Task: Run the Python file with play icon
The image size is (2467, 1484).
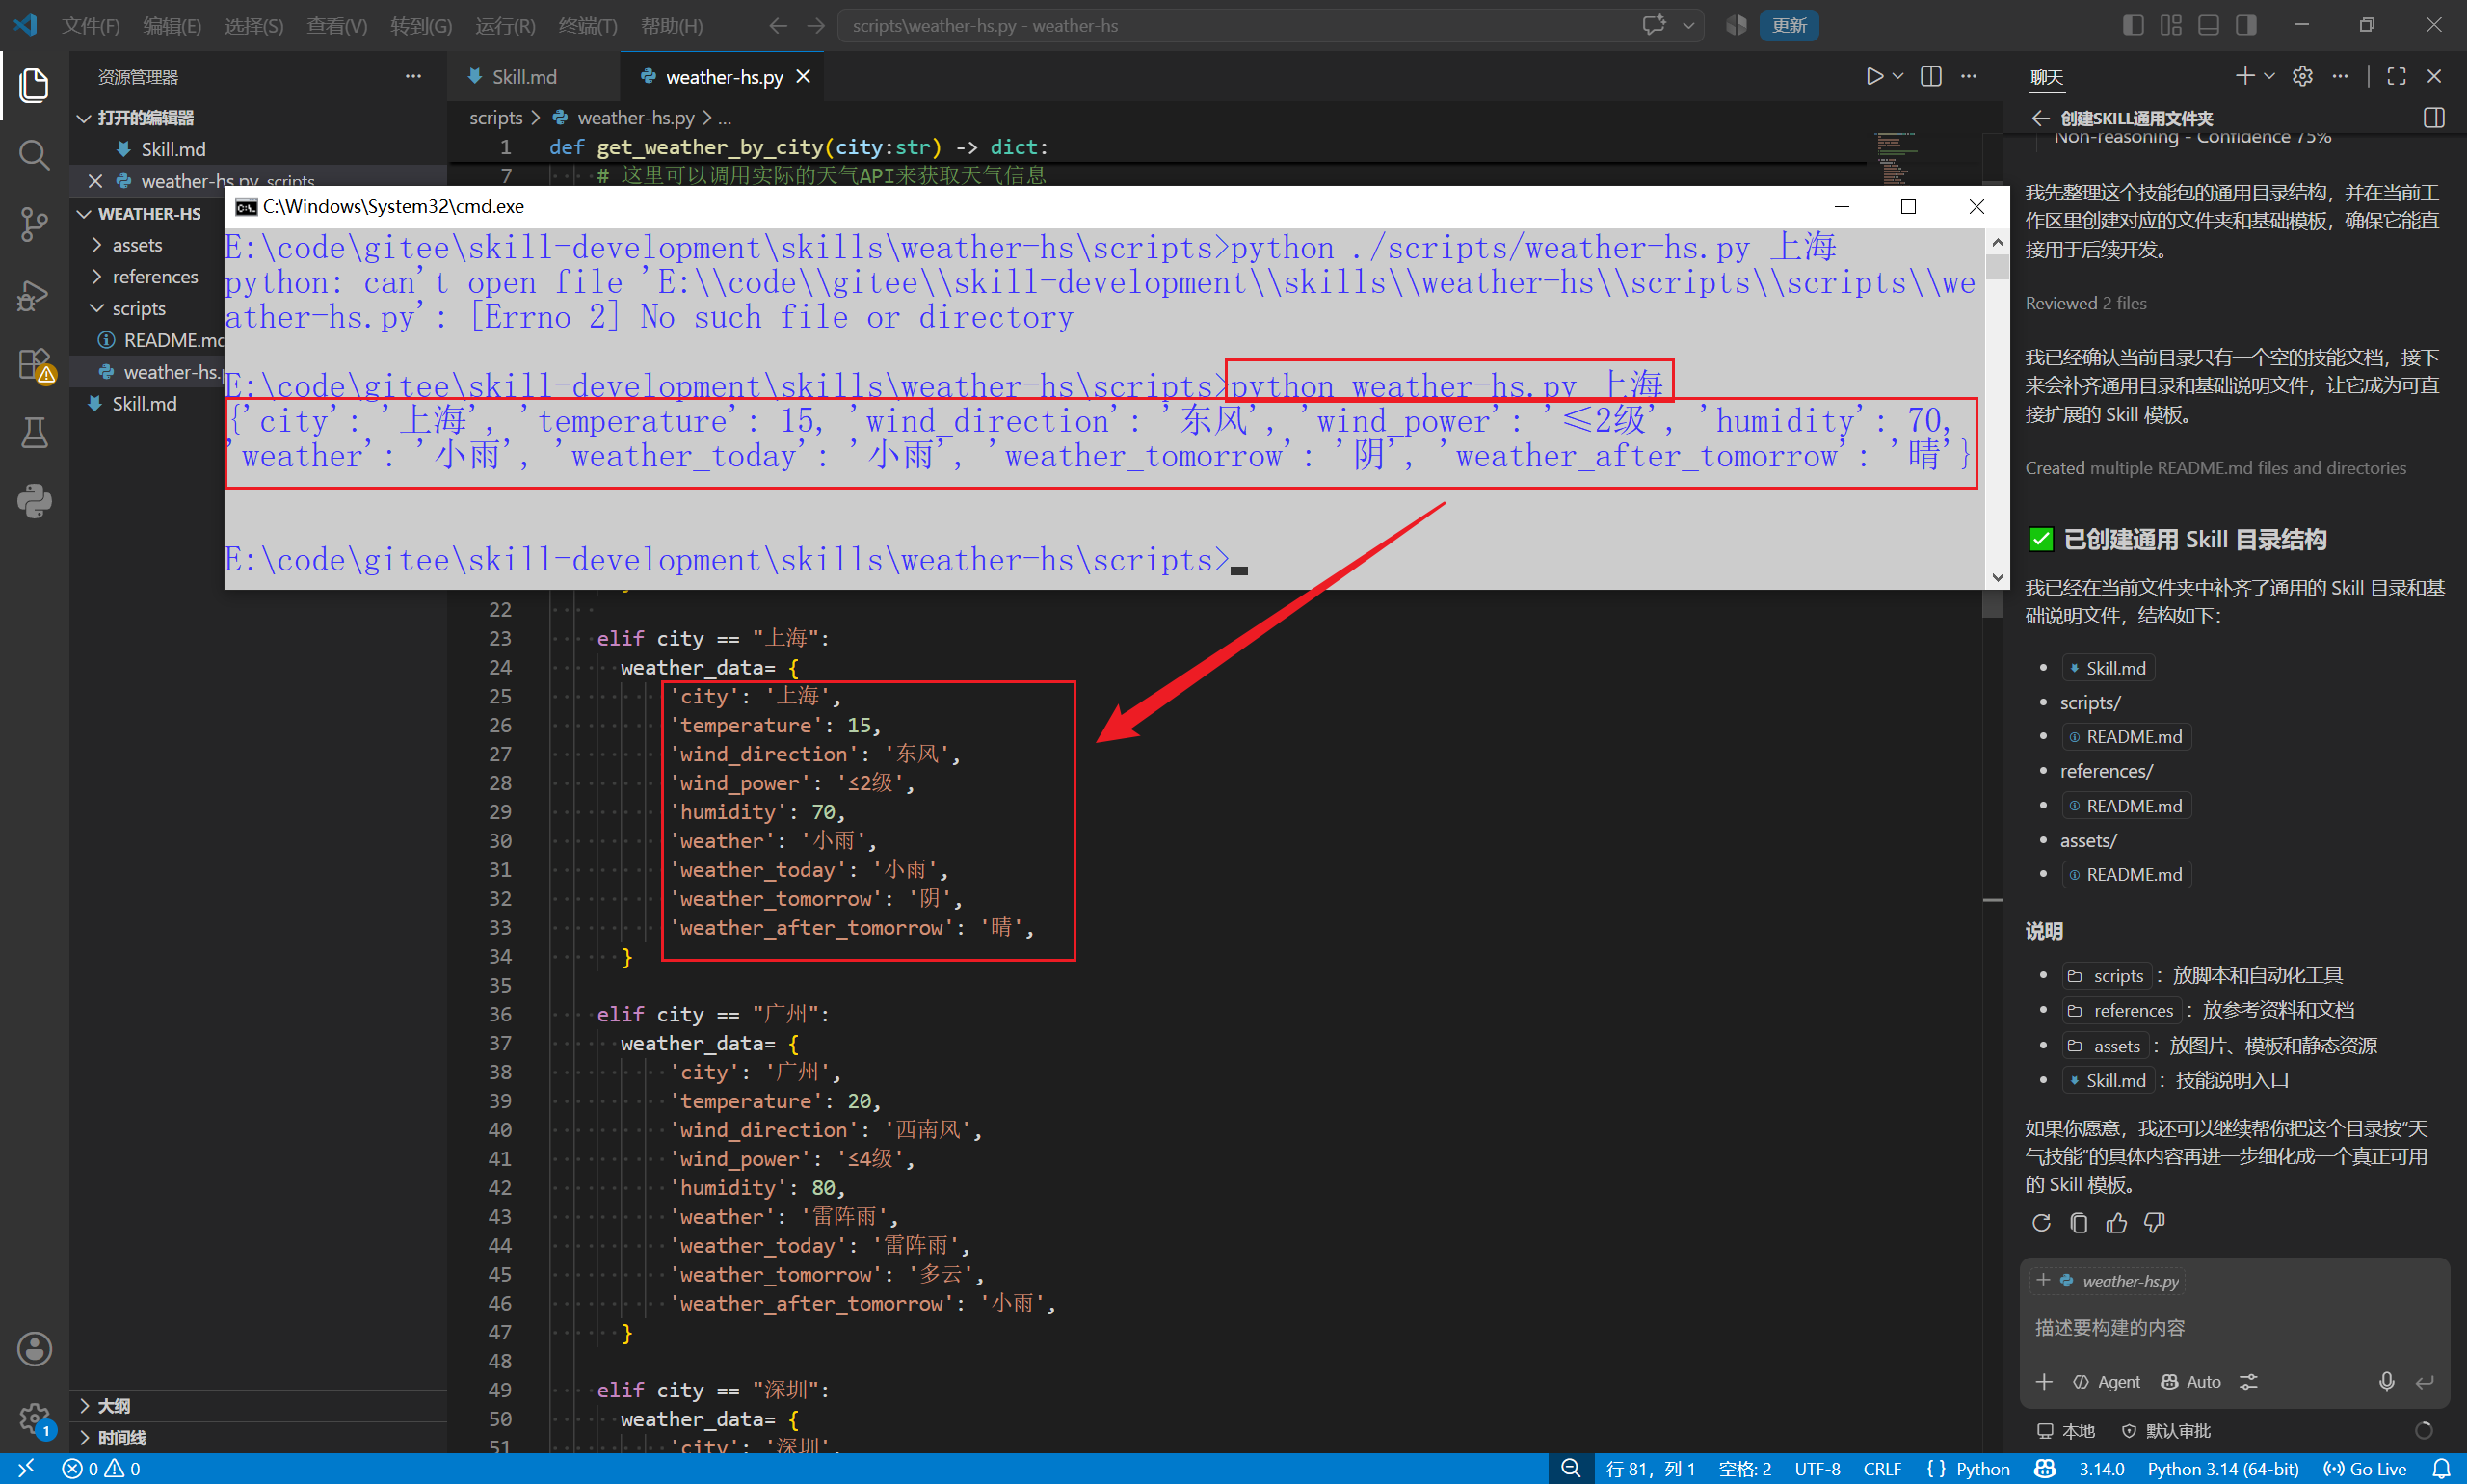Action: pos(1874,77)
